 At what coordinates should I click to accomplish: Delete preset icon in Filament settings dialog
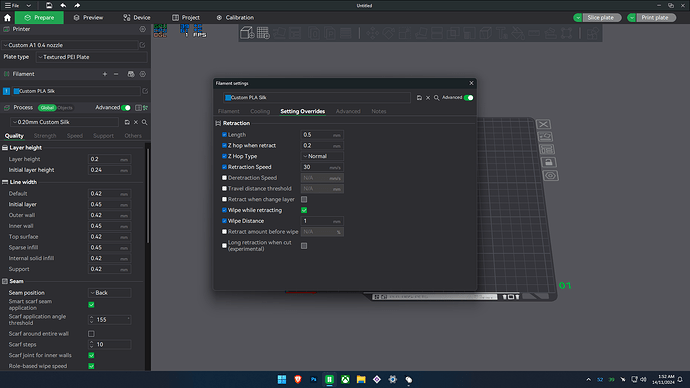click(428, 98)
